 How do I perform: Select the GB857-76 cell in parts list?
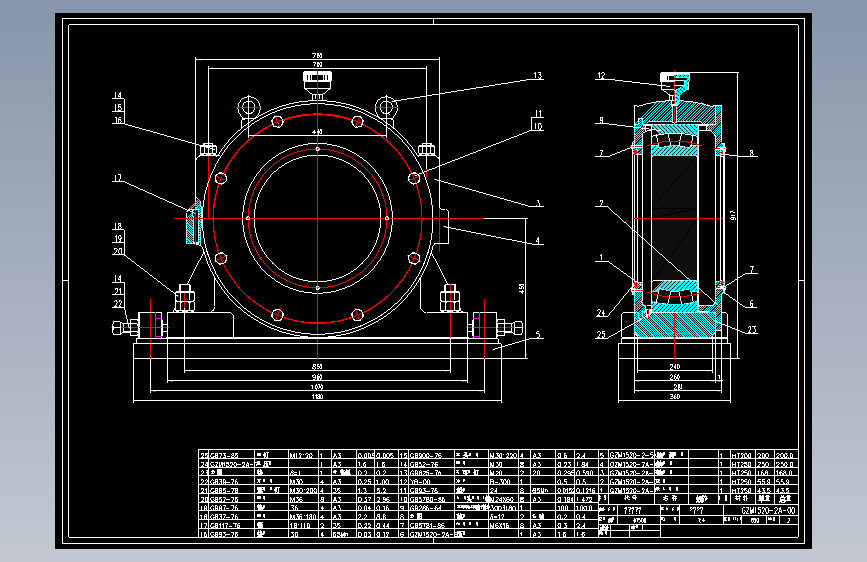pyautogui.click(x=225, y=499)
